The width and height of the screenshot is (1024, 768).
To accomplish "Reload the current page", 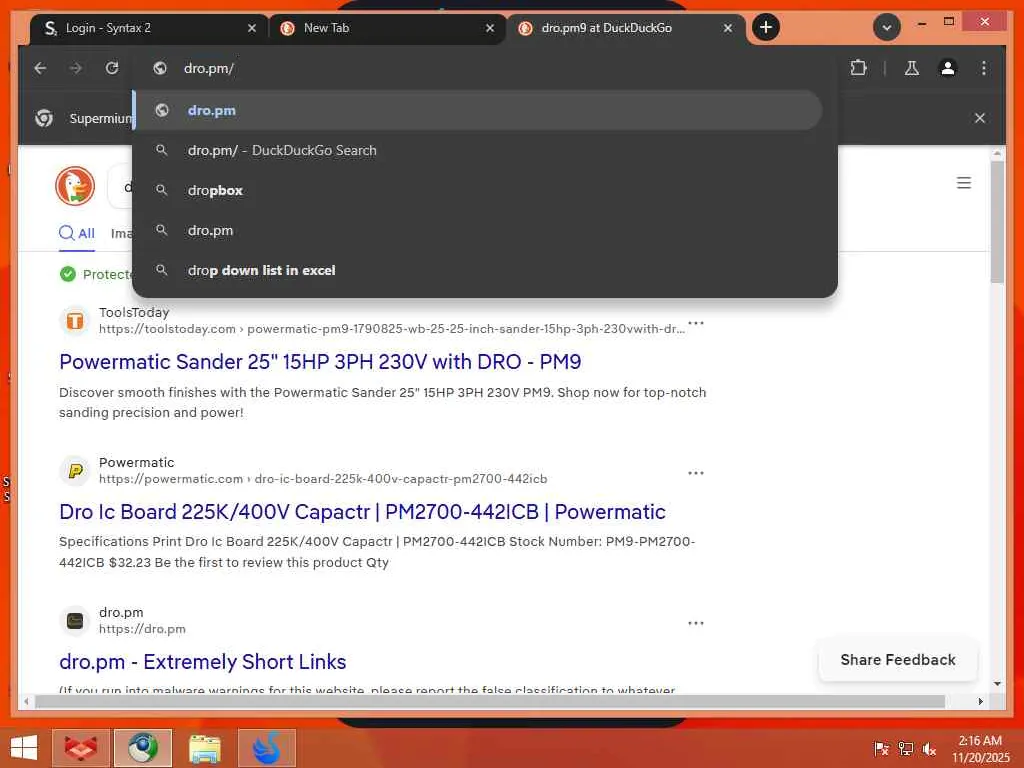I will click(x=112, y=68).
